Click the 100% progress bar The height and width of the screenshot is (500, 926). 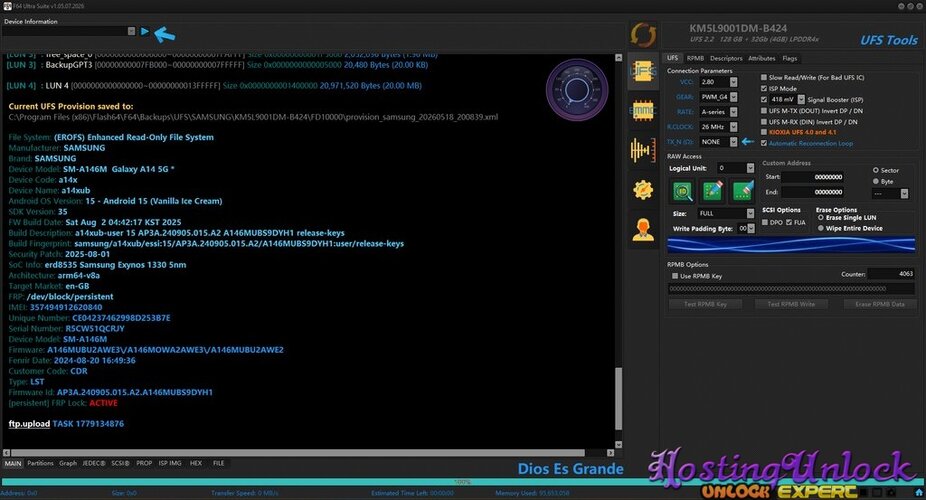coord(462,482)
